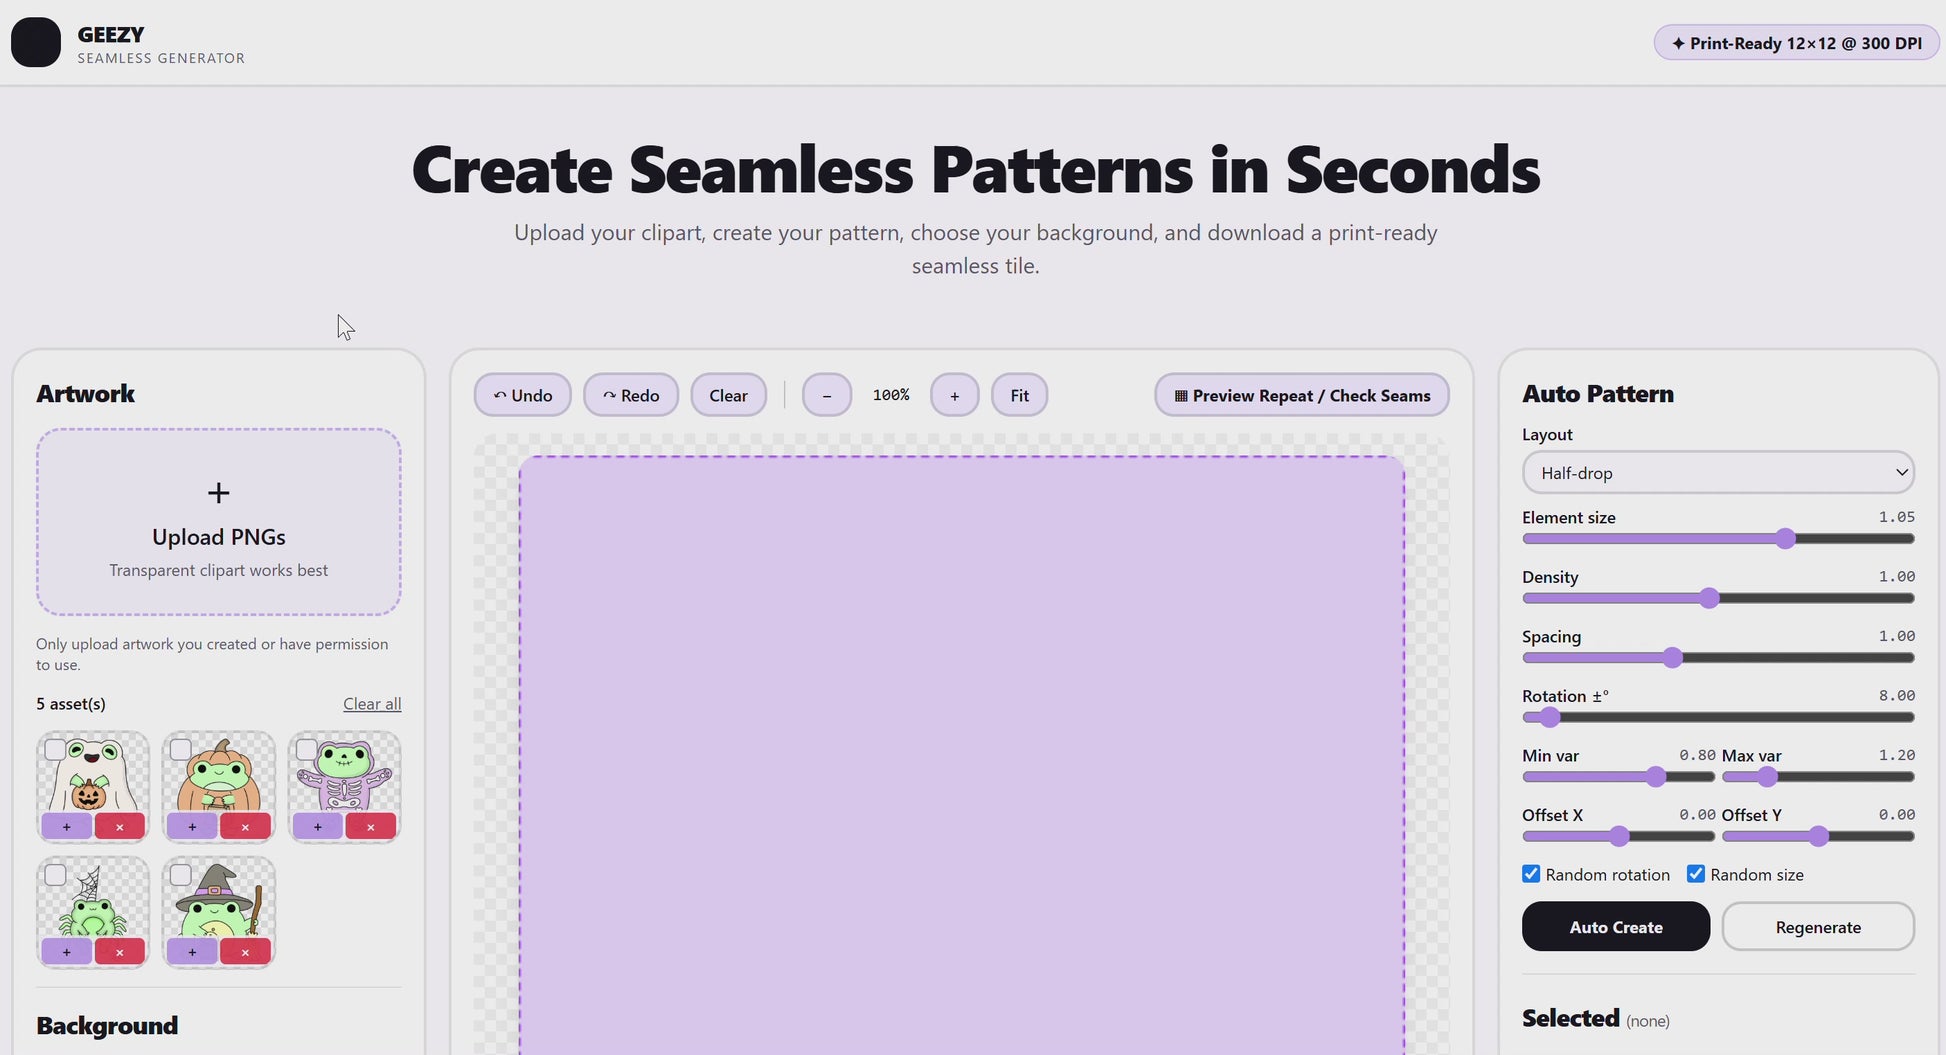Open the Half-drop layout dropdown
Image resolution: width=1946 pixels, height=1055 pixels.
(x=1718, y=473)
